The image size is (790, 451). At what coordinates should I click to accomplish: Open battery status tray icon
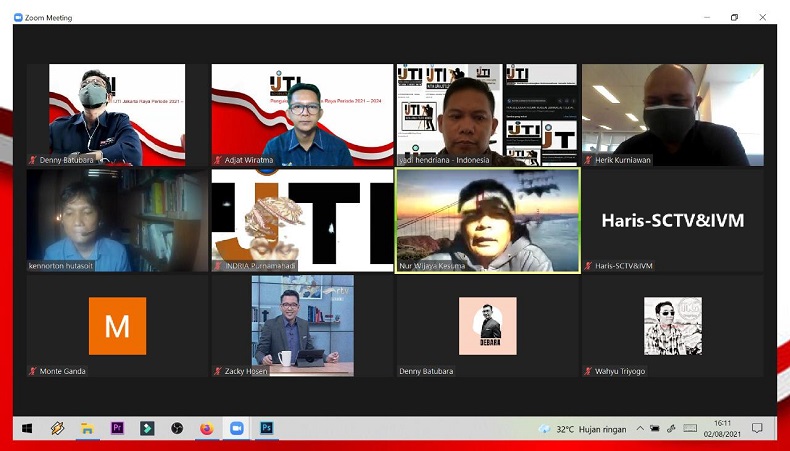point(654,429)
